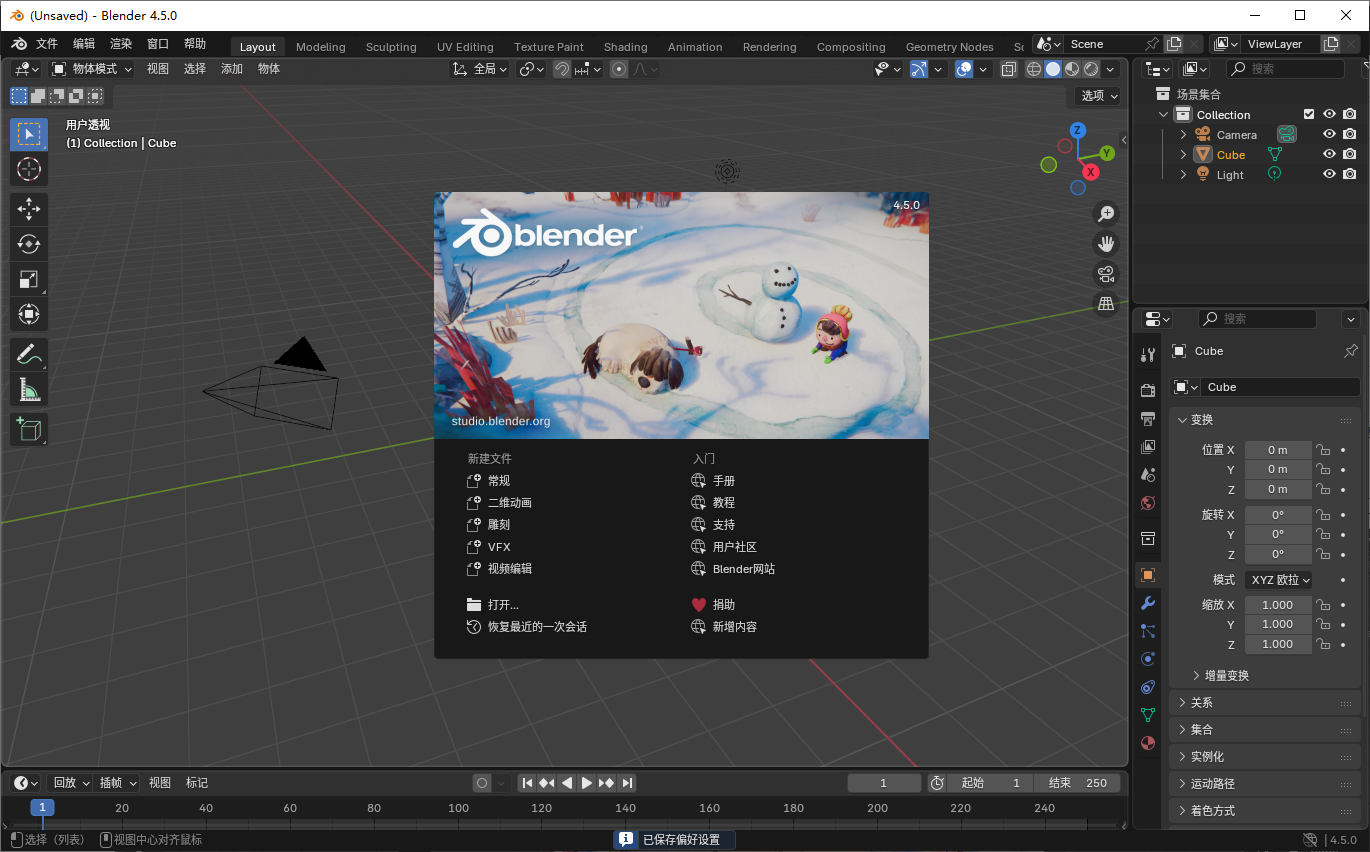Hide the Camera in viewport via eye icon
The width and height of the screenshot is (1370, 852).
[1329, 134]
